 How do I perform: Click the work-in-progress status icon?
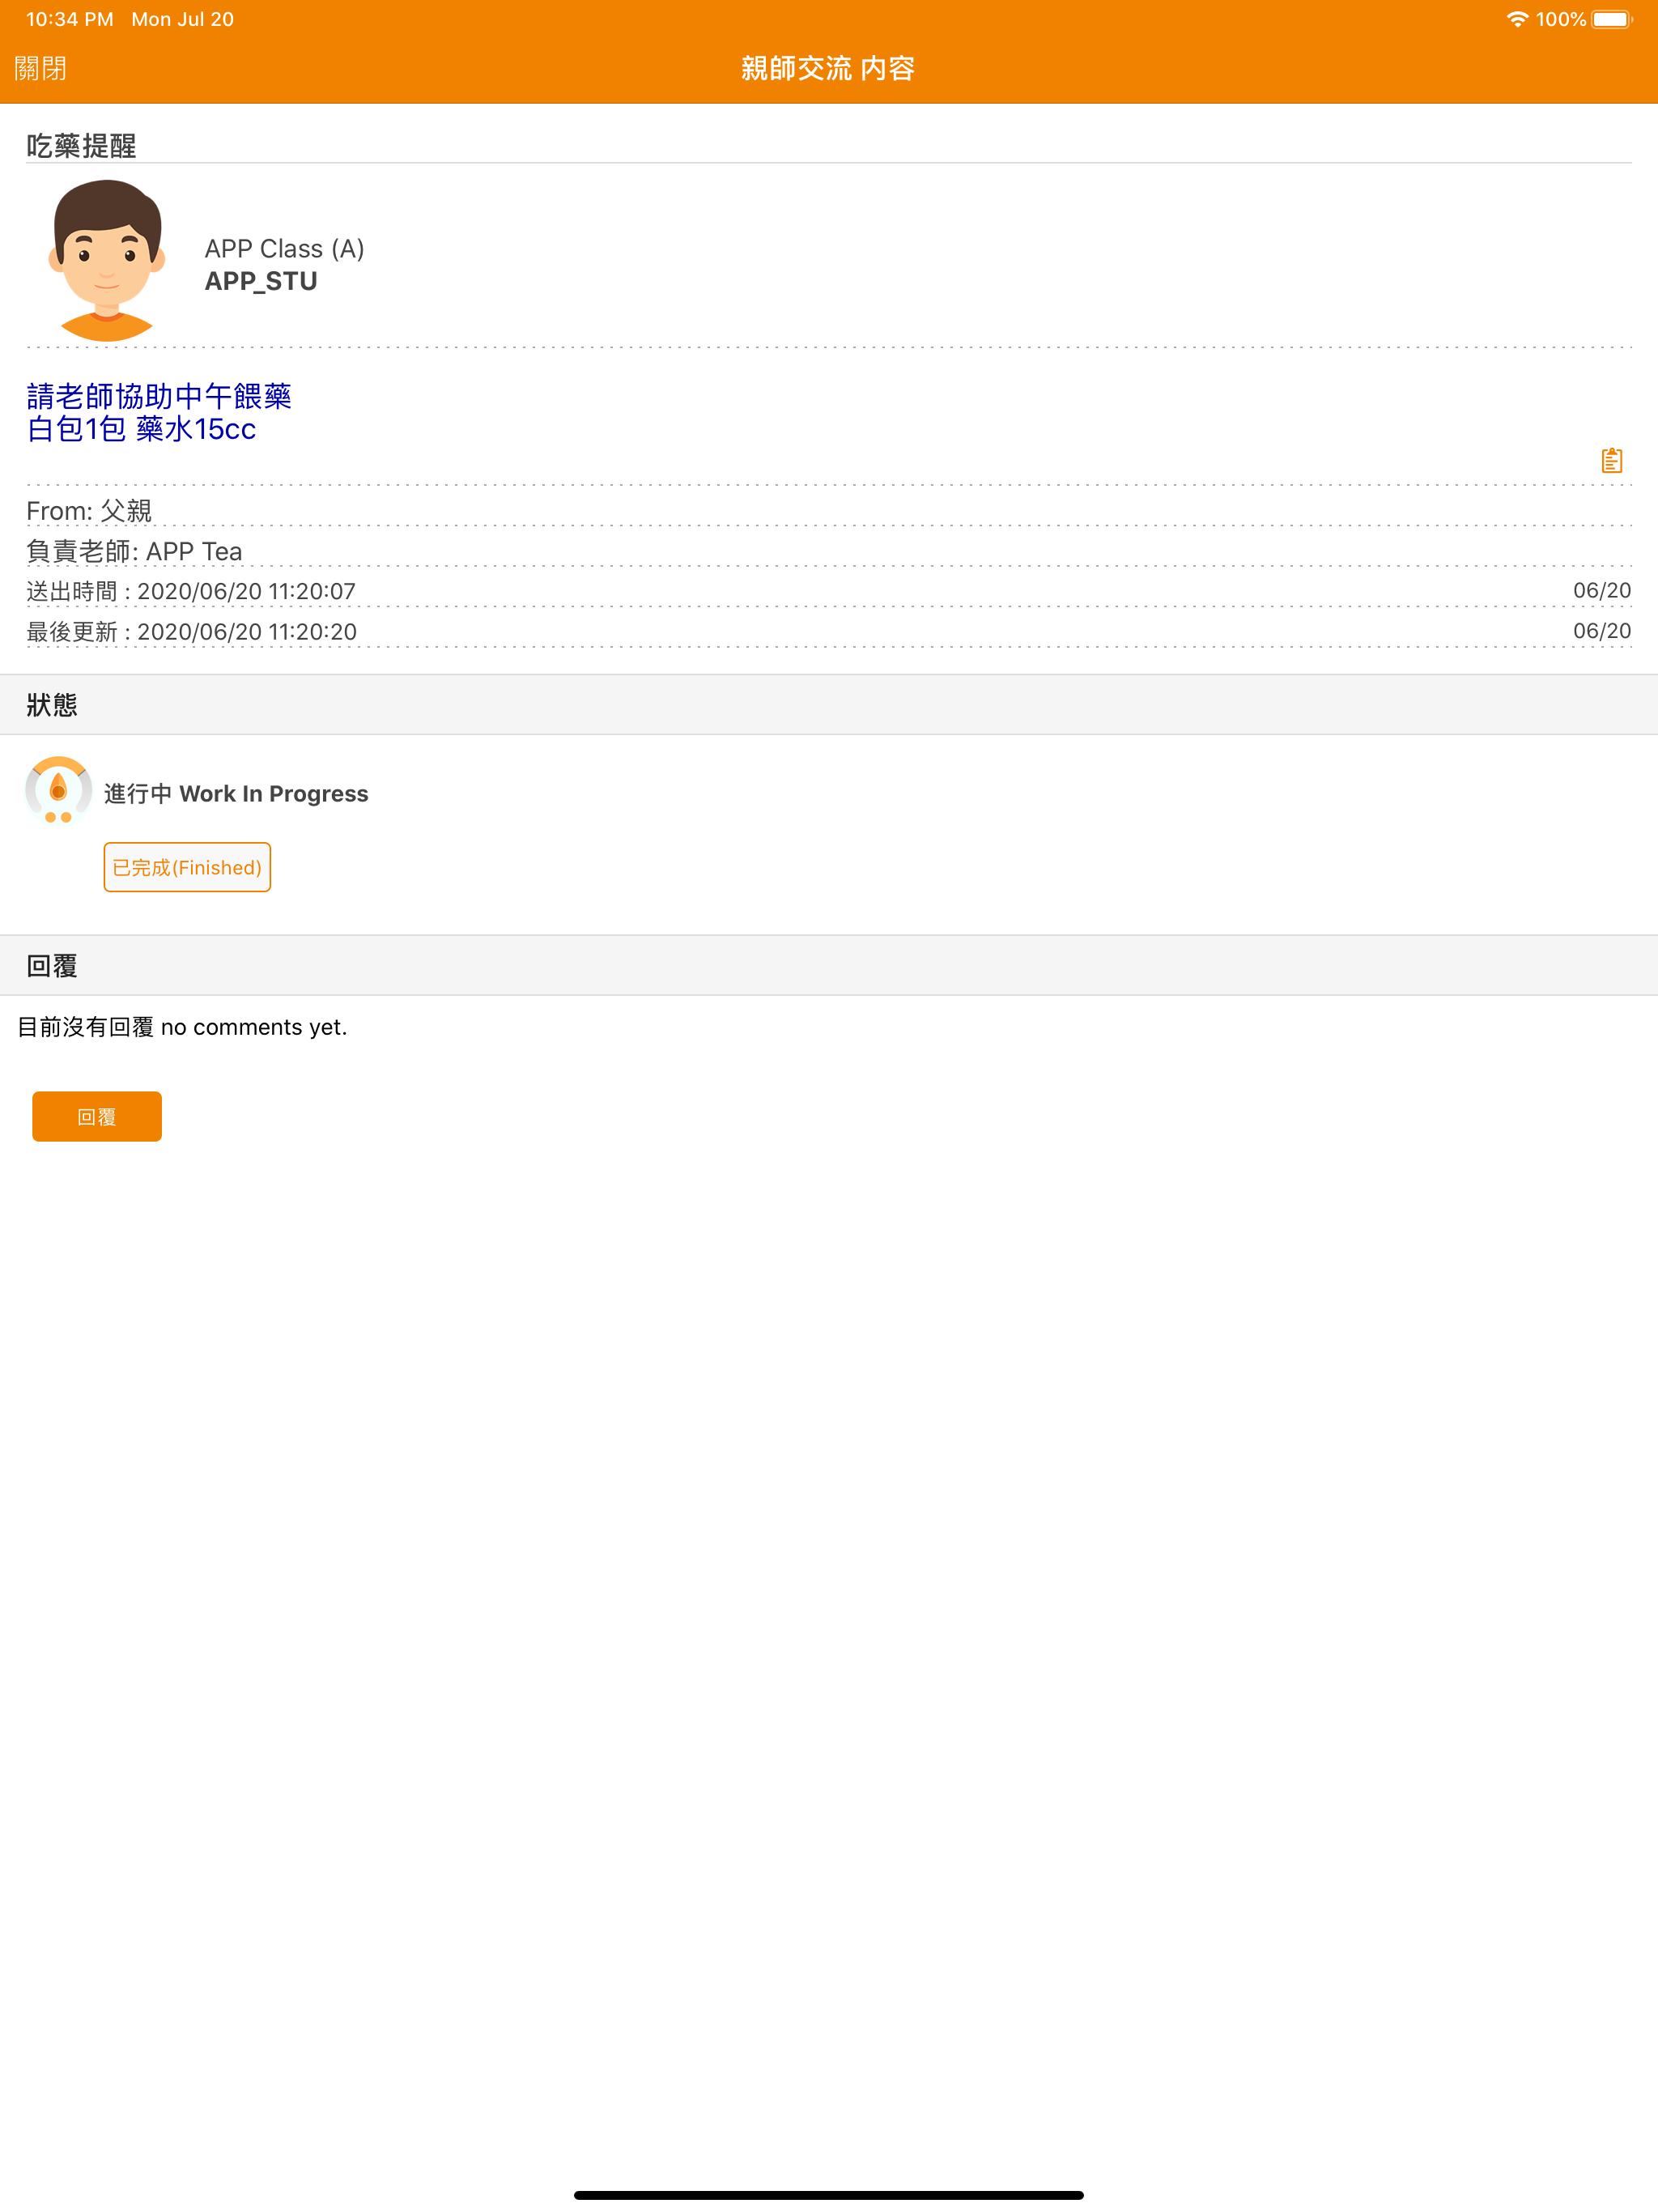[x=58, y=791]
